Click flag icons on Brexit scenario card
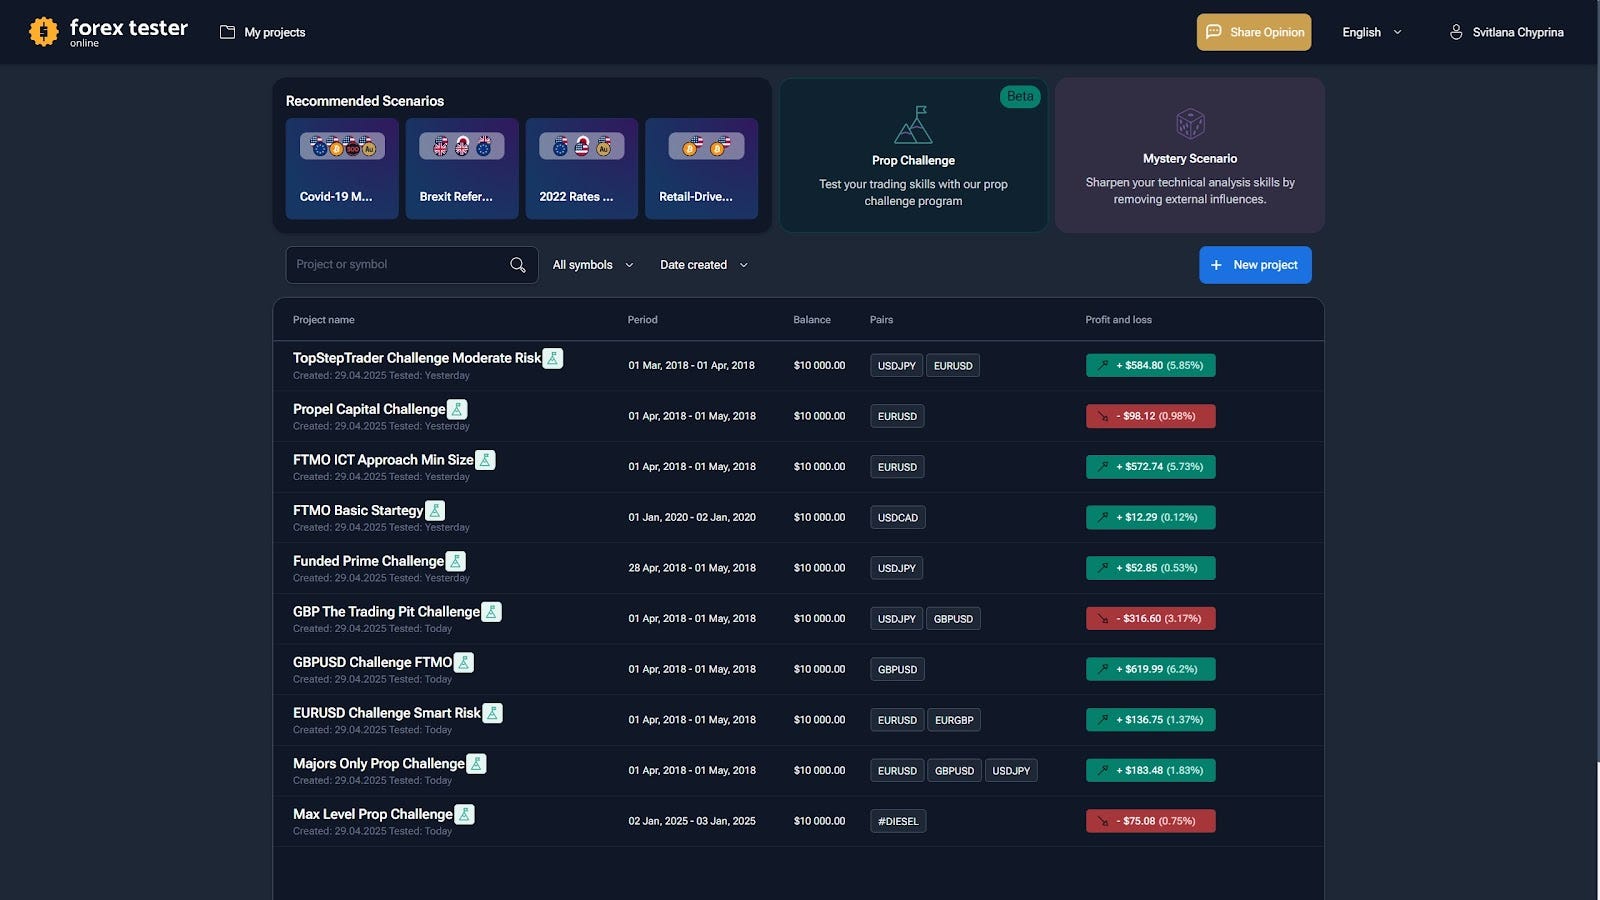Image resolution: width=1600 pixels, height=900 pixels. [462, 146]
